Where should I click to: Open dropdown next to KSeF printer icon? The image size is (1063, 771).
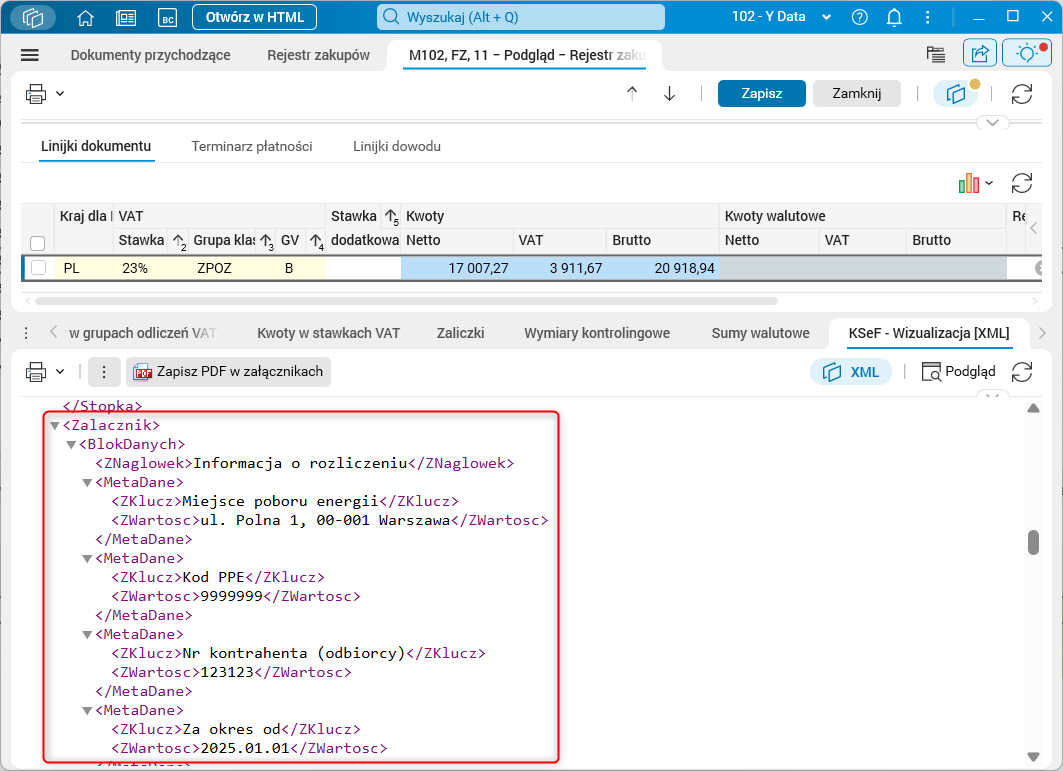click(x=60, y=372)
